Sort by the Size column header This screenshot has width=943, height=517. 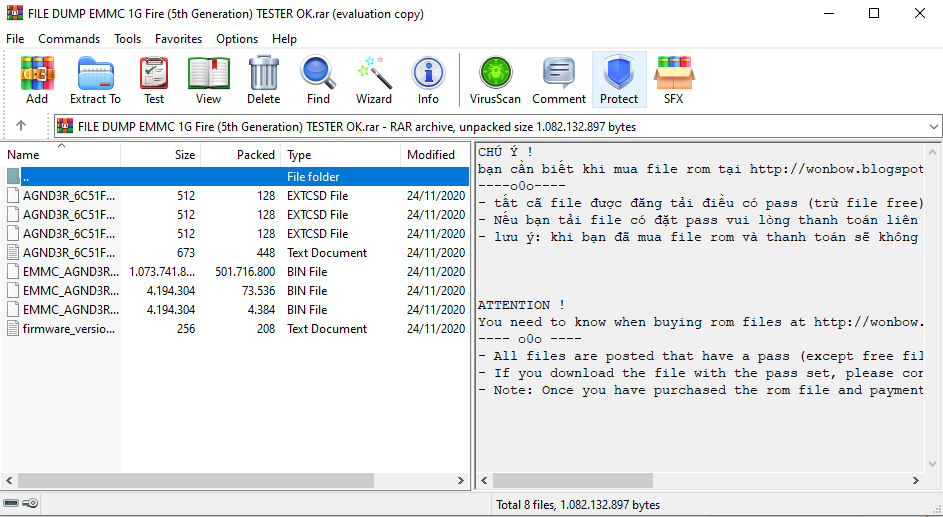161,154
